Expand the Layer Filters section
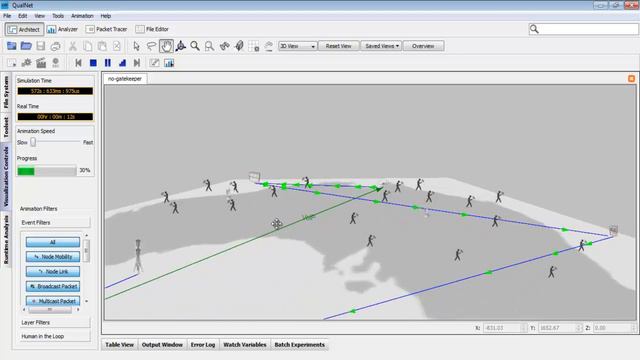This screenshot has width=640, height=360. pos(55,322)
